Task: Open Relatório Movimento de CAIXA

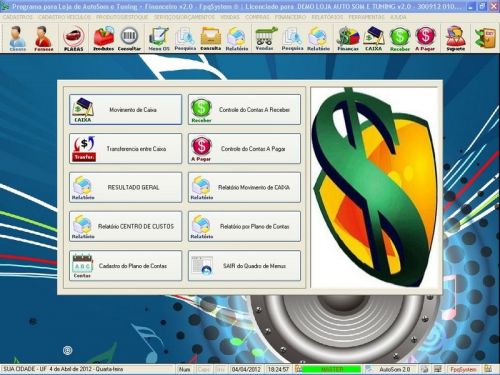Action: (x=244, y=187)
